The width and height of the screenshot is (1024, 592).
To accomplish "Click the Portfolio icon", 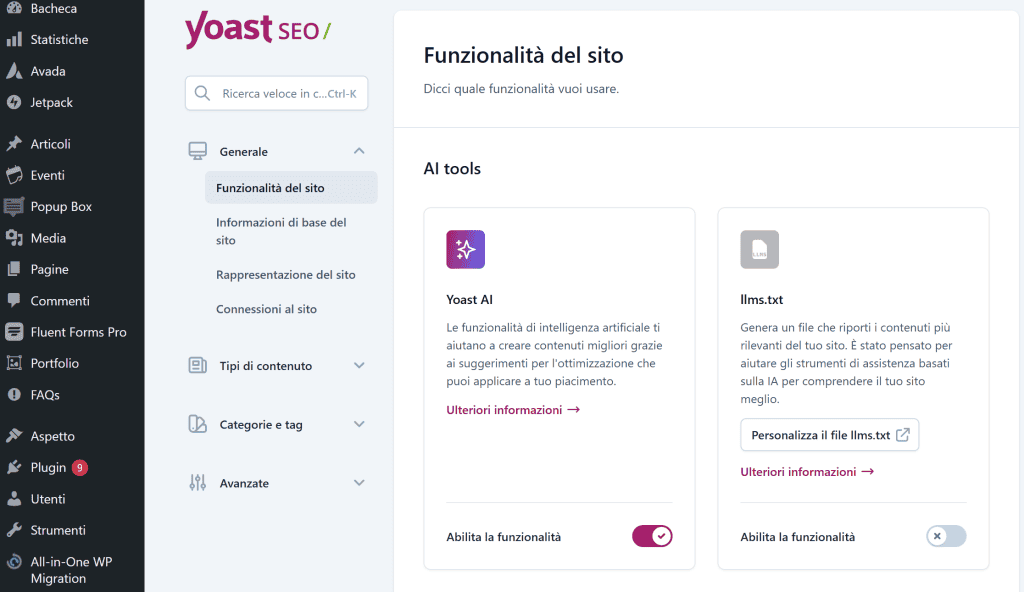I will [14, 363].
